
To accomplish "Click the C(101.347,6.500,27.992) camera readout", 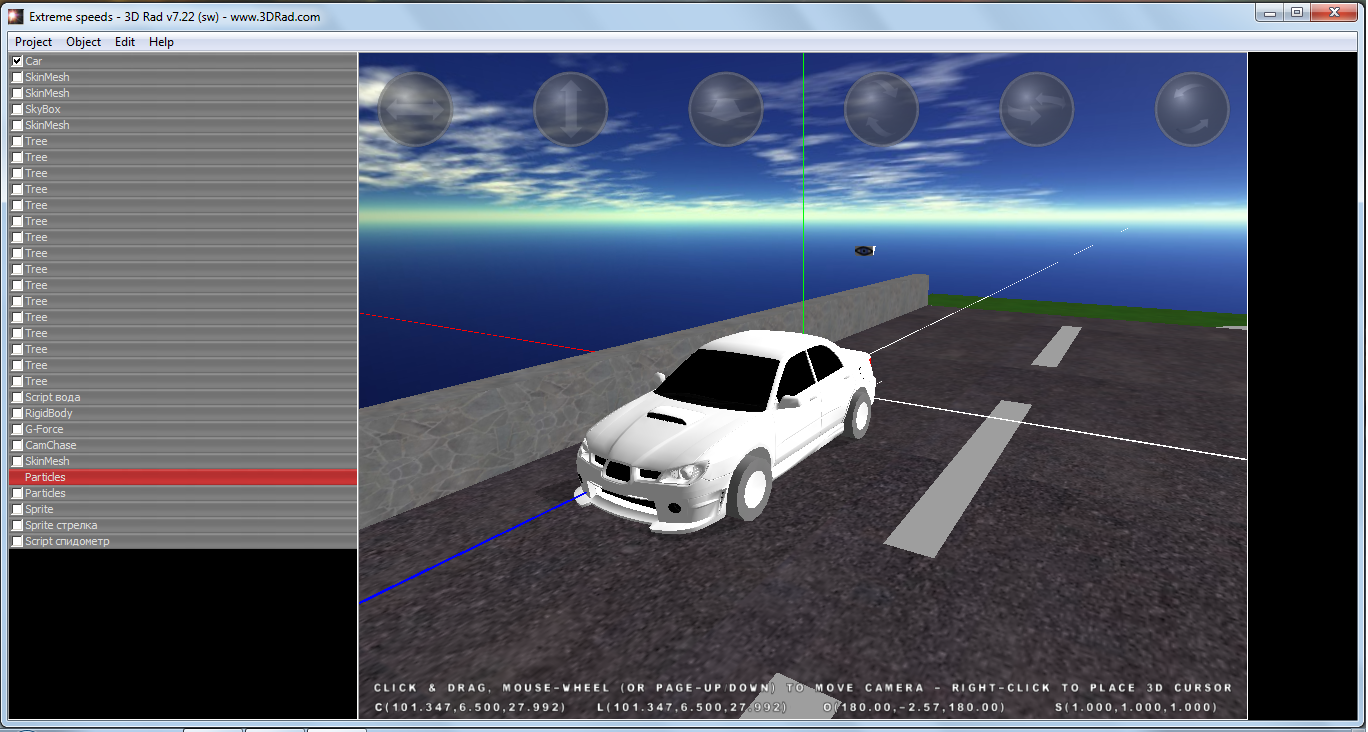I will tap(470, 707).
